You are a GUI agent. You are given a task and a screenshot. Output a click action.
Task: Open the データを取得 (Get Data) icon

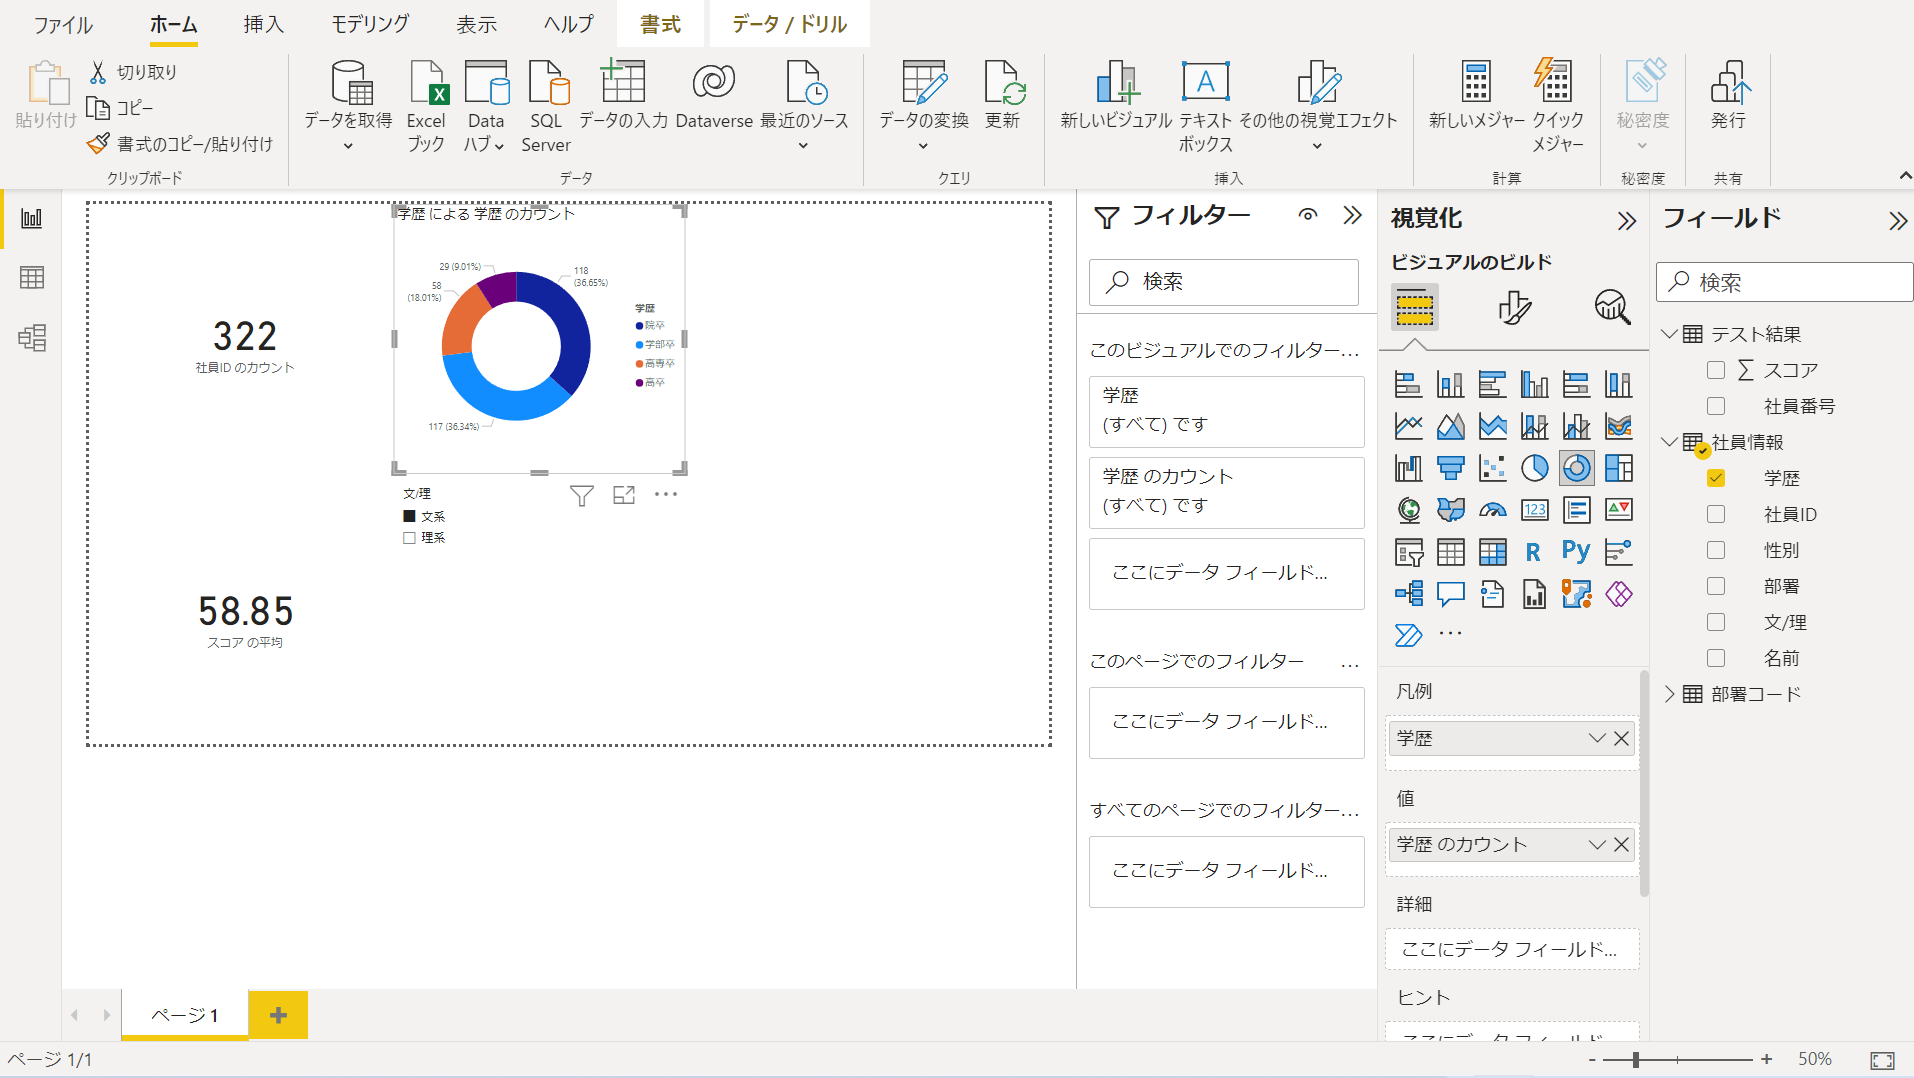click(x=349, y=83)
